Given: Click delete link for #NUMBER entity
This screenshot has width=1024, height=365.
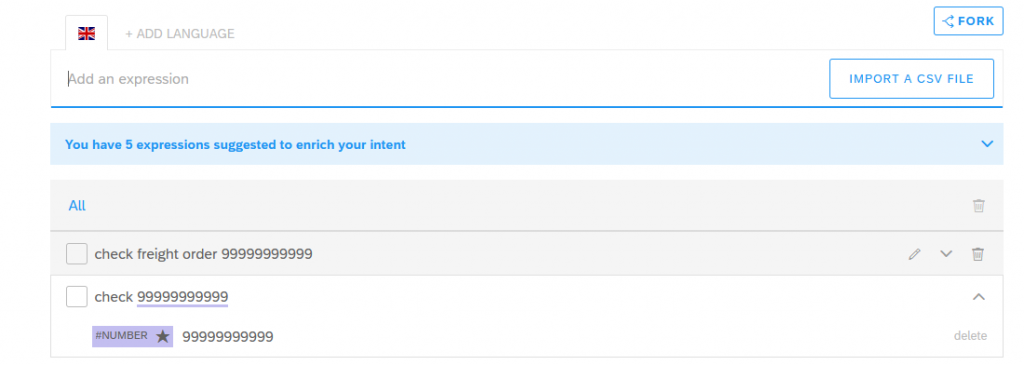Looking at the screenshot, I should pyautogui.click(x=970, y=336).
